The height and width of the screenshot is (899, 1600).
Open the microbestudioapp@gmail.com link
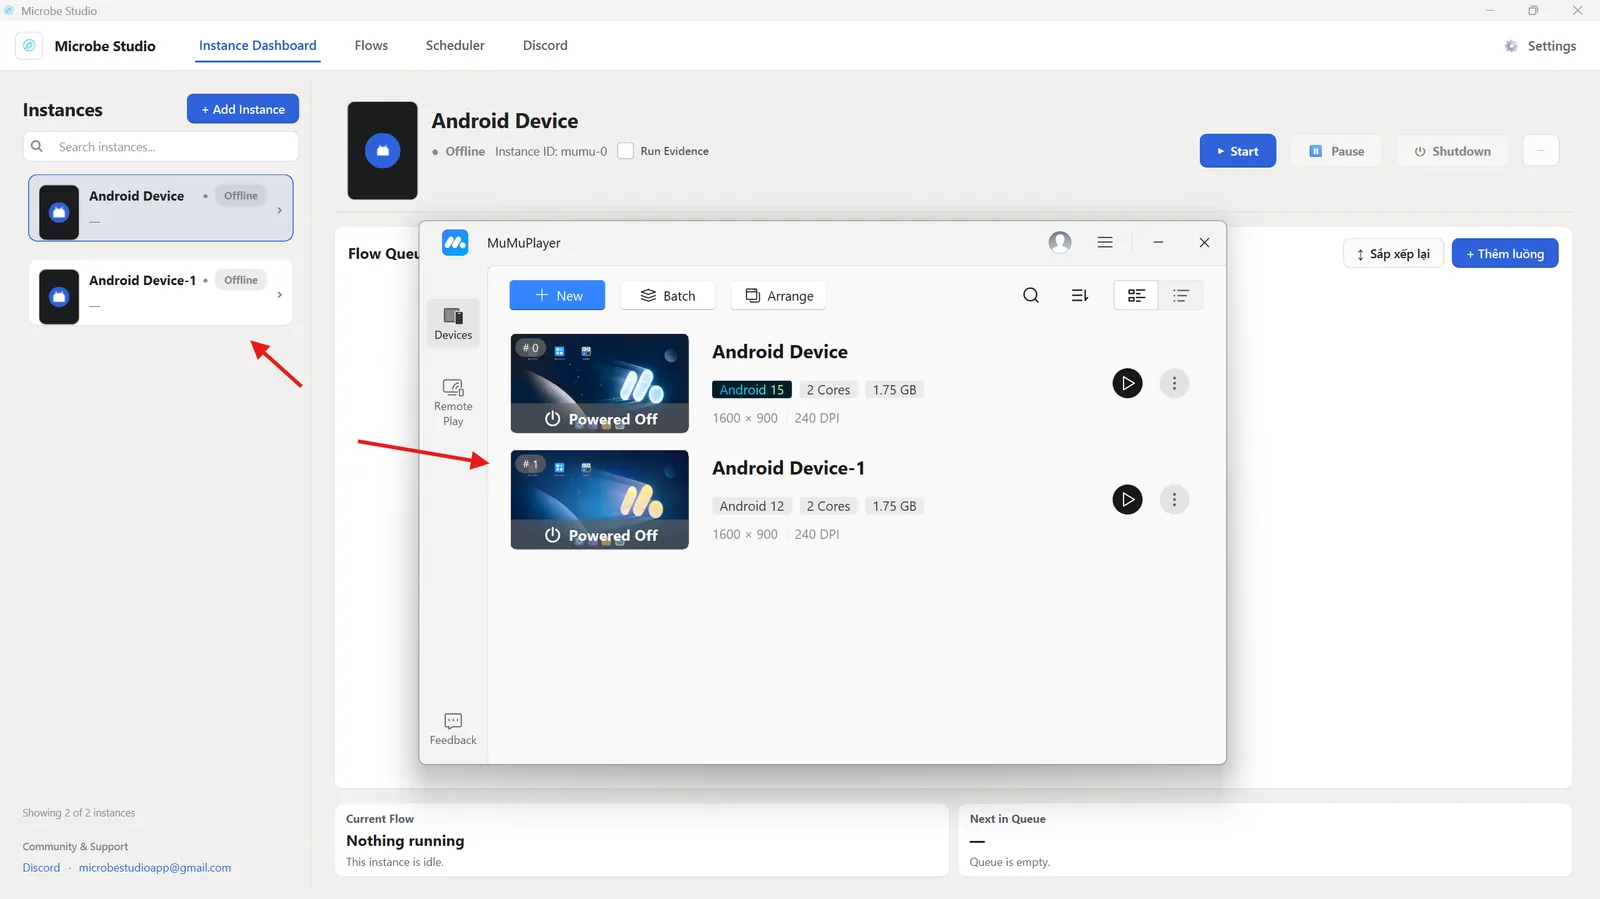[155, 868]
